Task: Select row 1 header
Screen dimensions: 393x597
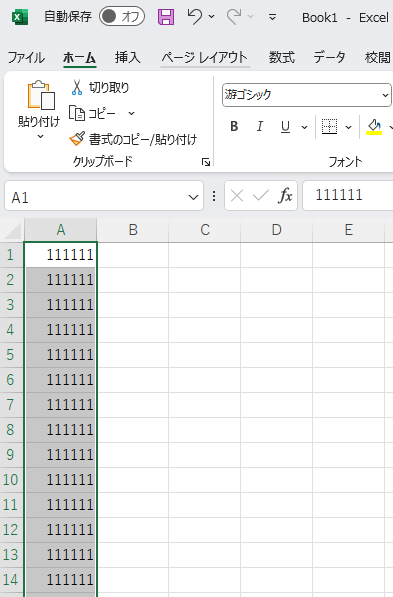Action: coord(11,255)
